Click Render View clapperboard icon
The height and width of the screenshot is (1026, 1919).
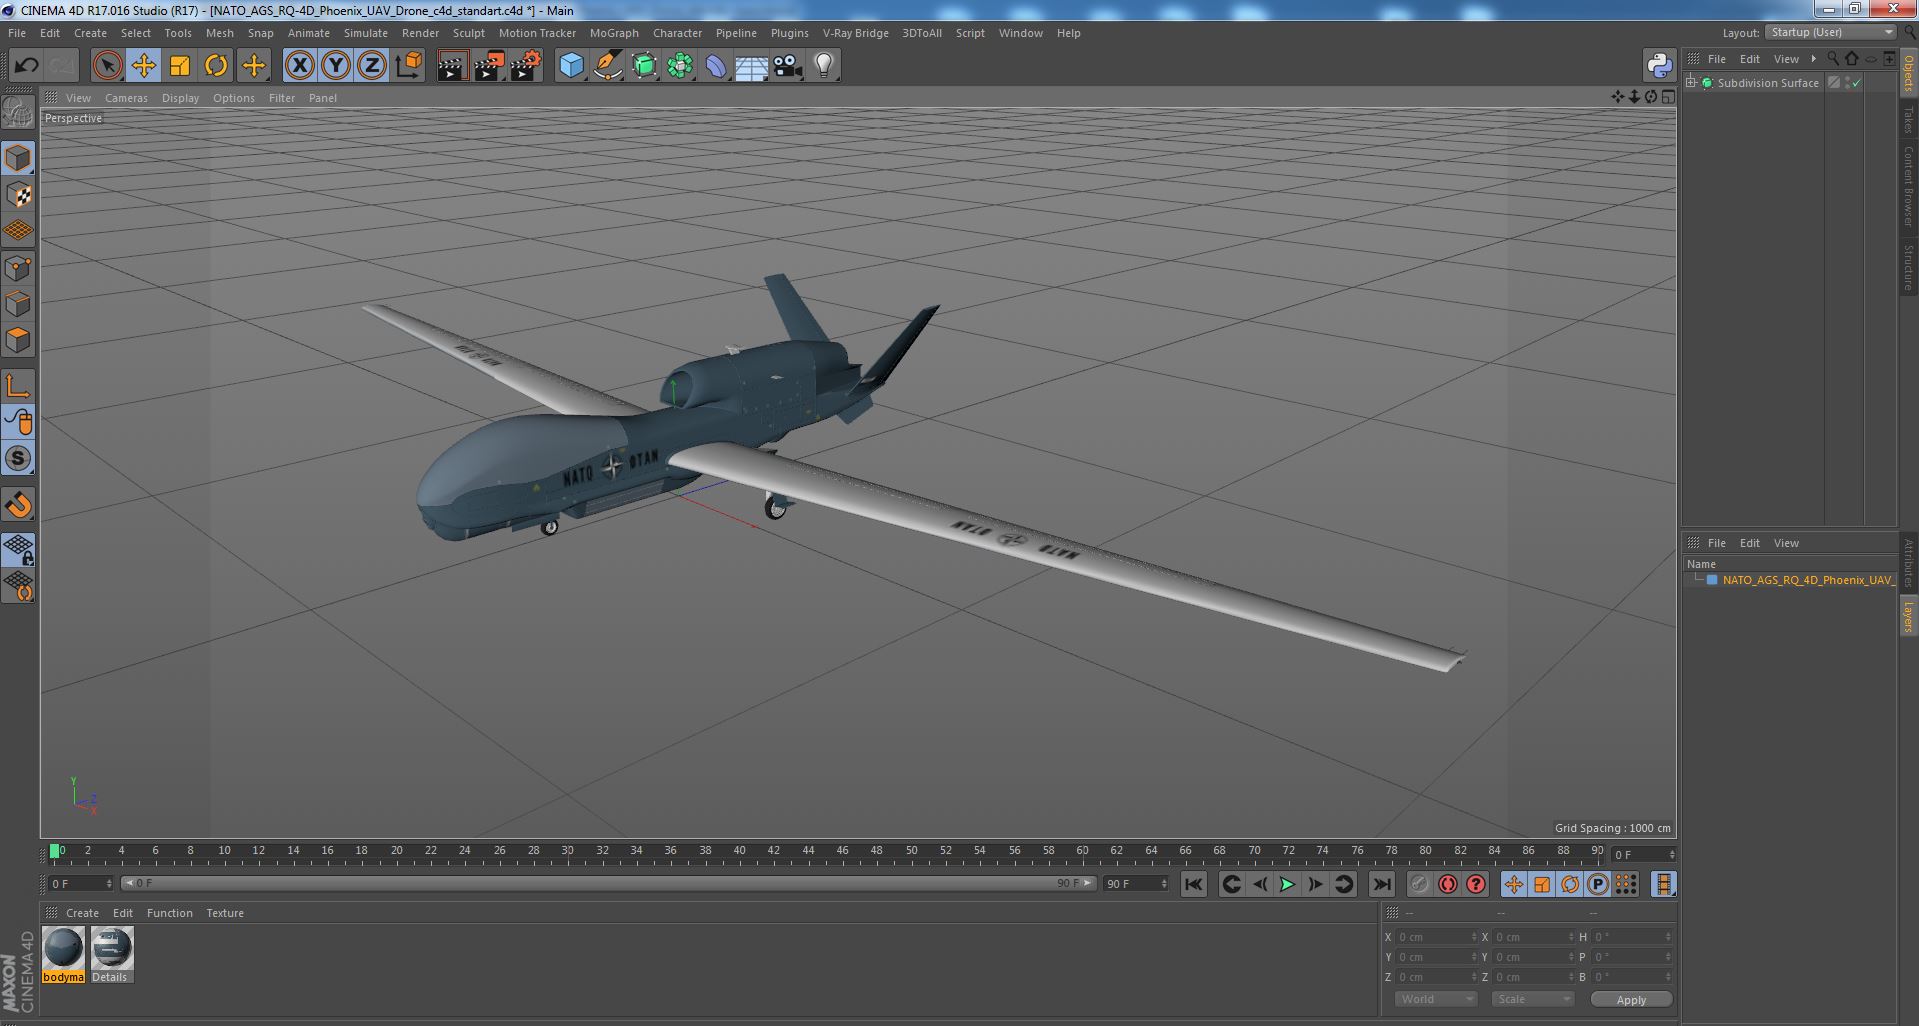pyautogui.click(x=452, y=66)
